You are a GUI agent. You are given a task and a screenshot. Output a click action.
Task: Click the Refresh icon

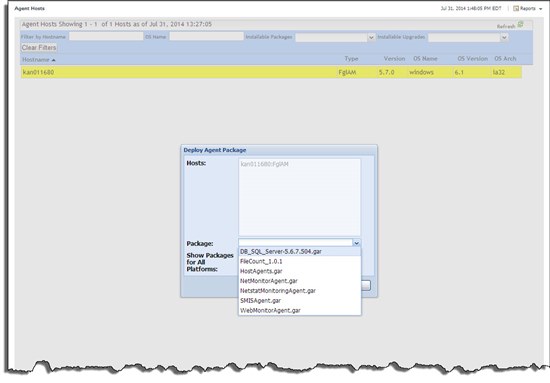[521, 24]
